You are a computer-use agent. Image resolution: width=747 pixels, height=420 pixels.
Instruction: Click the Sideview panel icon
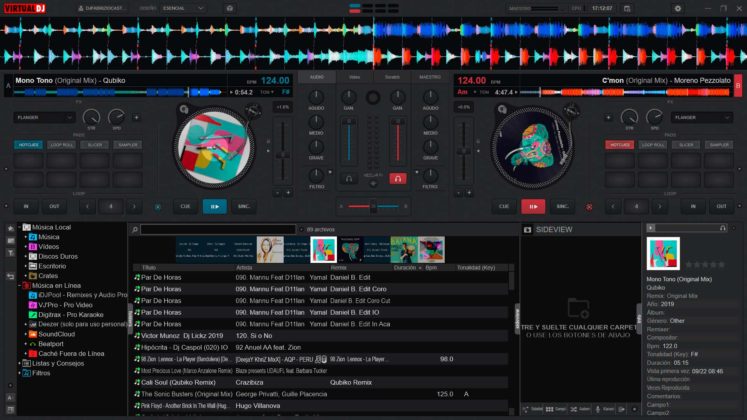527,230
